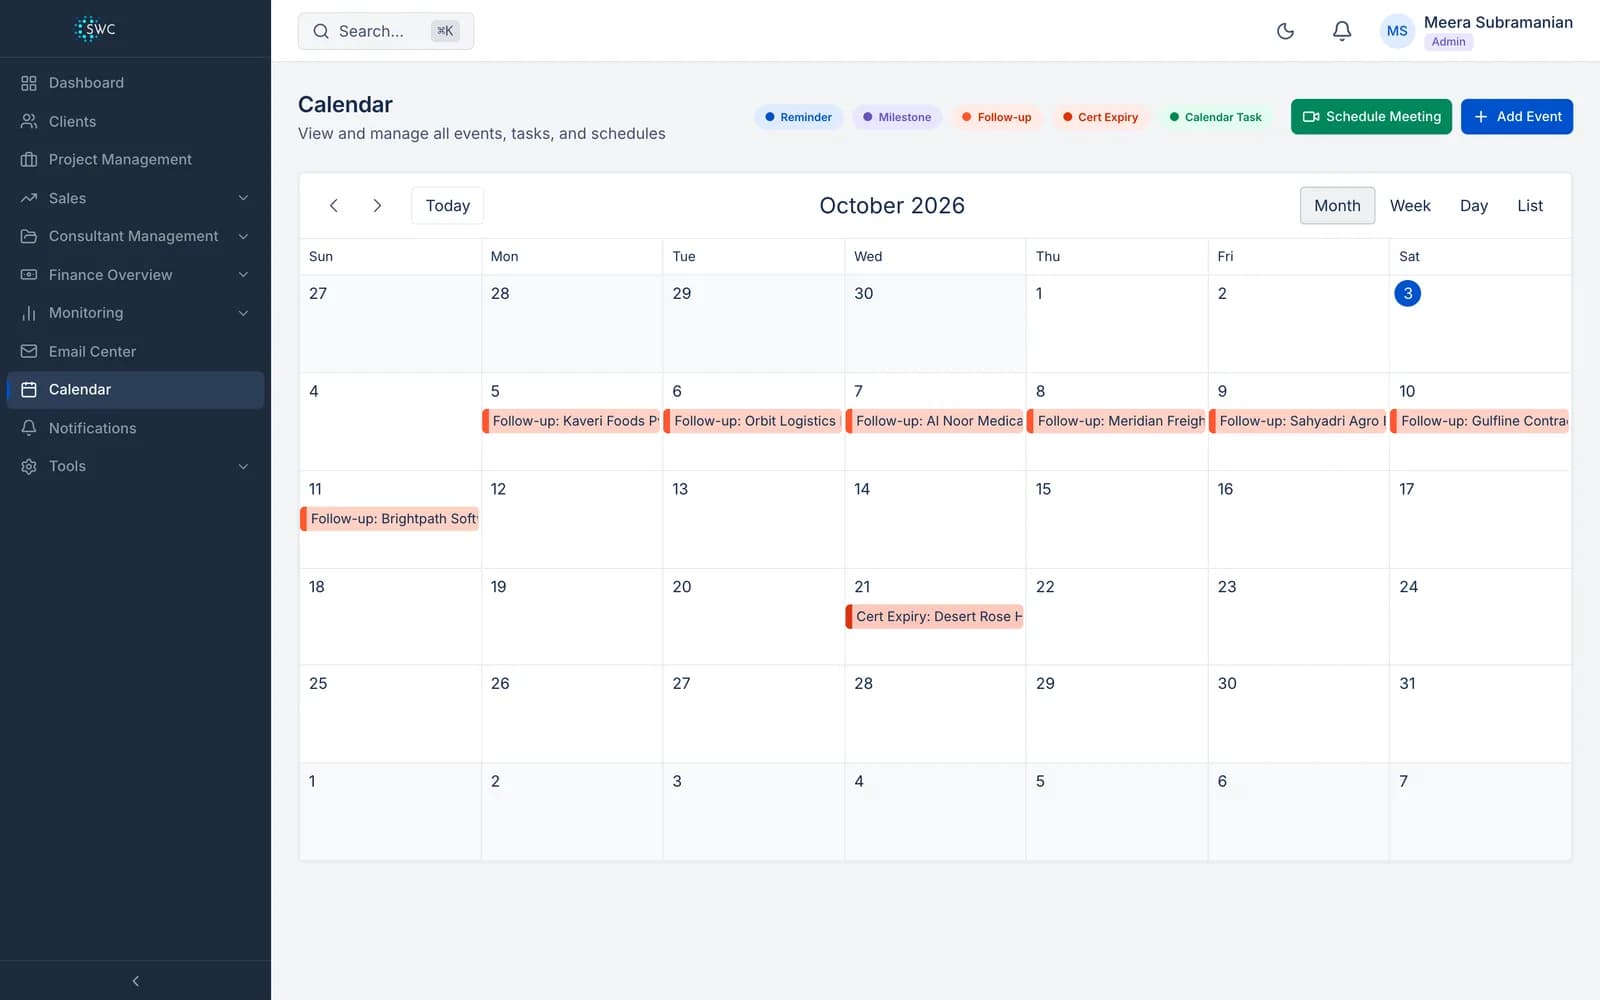Focus the Search field
1600x1000 pixels.
click(x=386, y=31)
